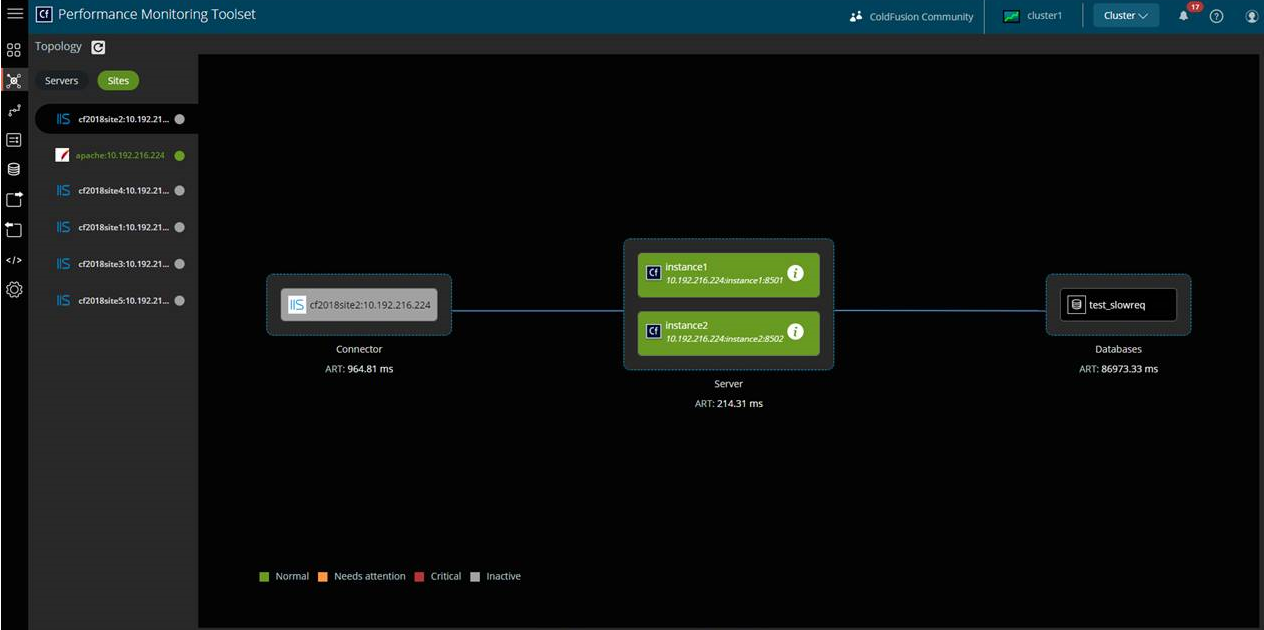
Task: Open the instance2 server node
Action: click(729, 333)
